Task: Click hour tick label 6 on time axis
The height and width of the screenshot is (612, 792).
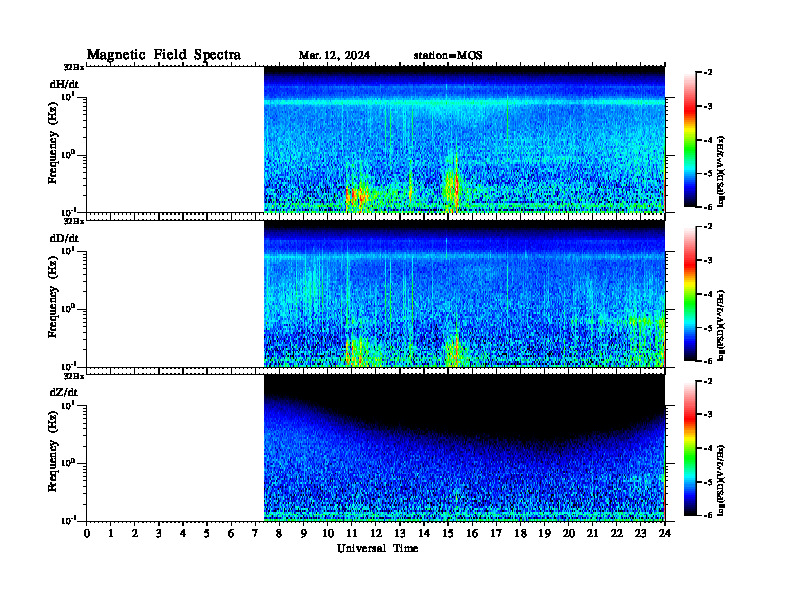Action: tap(231, 534)
